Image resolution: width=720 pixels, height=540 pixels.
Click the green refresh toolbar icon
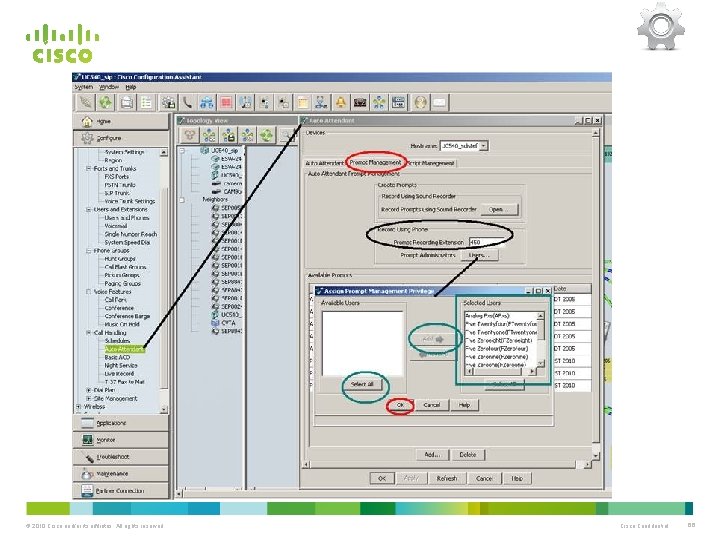click(106, 102)
